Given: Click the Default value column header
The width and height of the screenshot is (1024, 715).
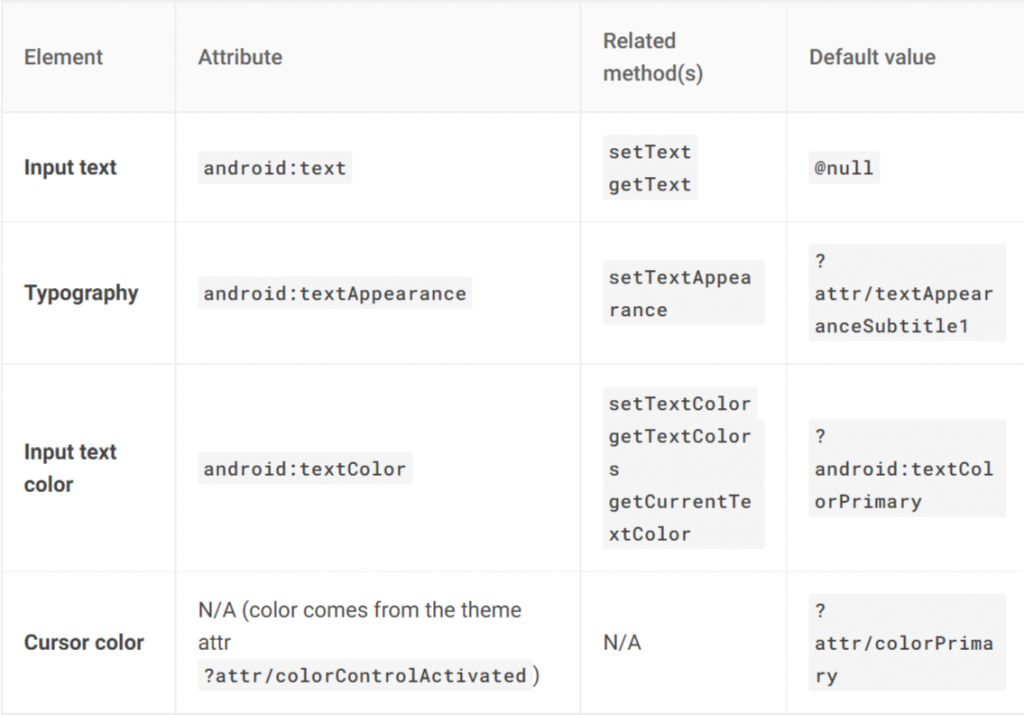Looking at the screenshot, I should (x=872, y=57).
